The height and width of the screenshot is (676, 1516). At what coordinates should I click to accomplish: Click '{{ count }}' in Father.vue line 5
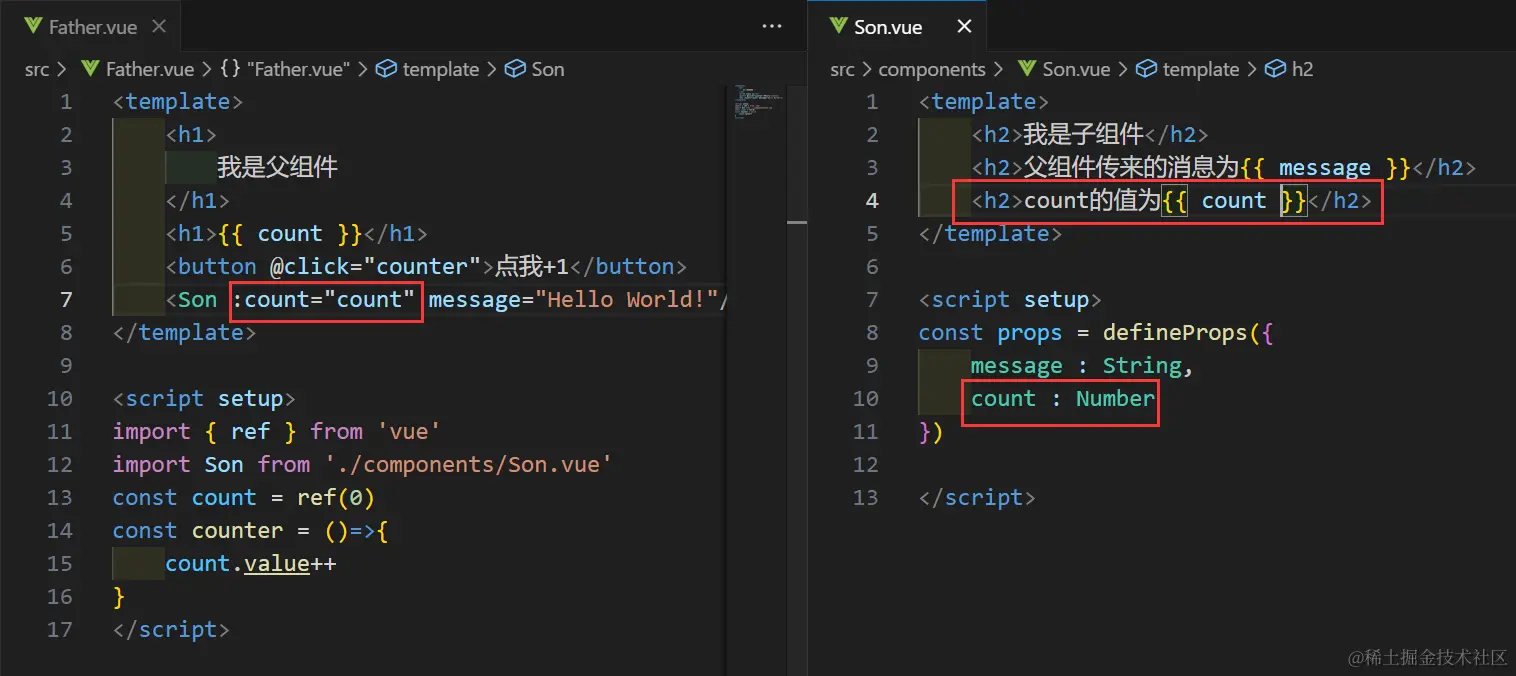click(289, 233)
